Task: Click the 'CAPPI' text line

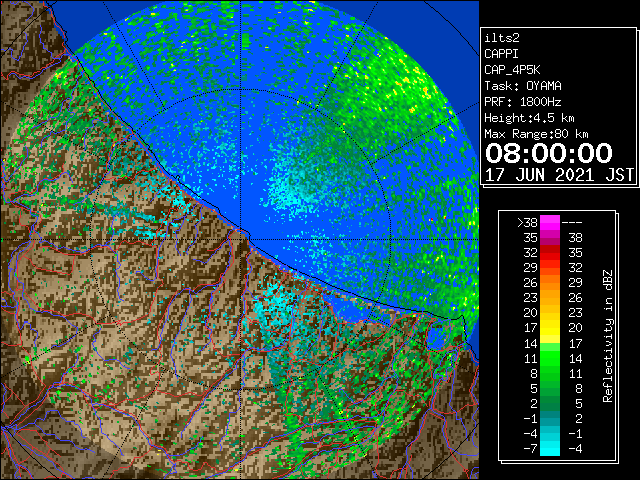Action: click(x=501, y=54)
